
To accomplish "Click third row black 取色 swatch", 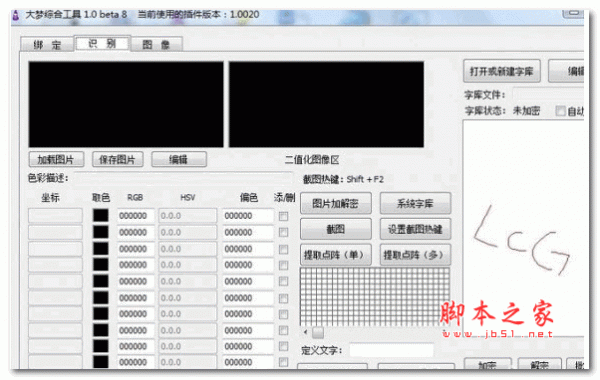I will coord(101,249).
